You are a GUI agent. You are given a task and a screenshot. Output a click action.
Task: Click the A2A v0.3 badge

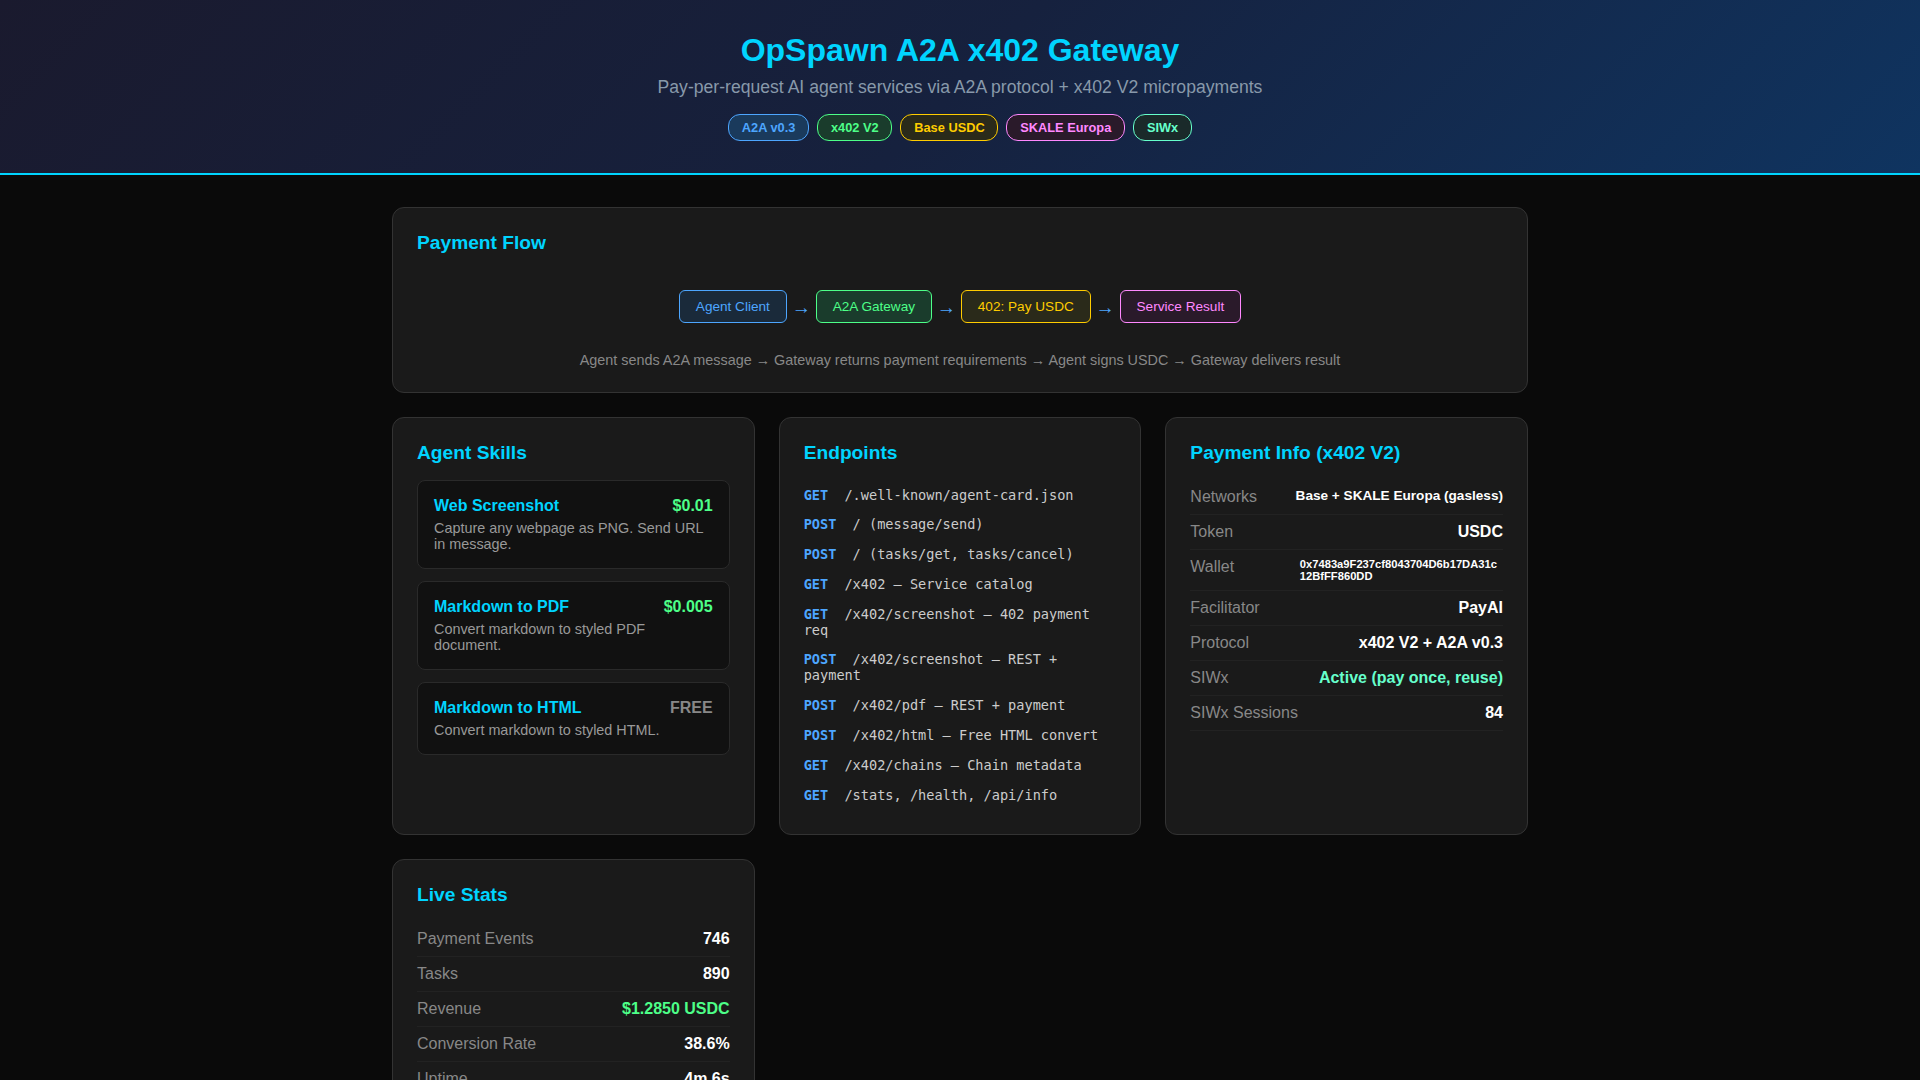coord(768,128)
